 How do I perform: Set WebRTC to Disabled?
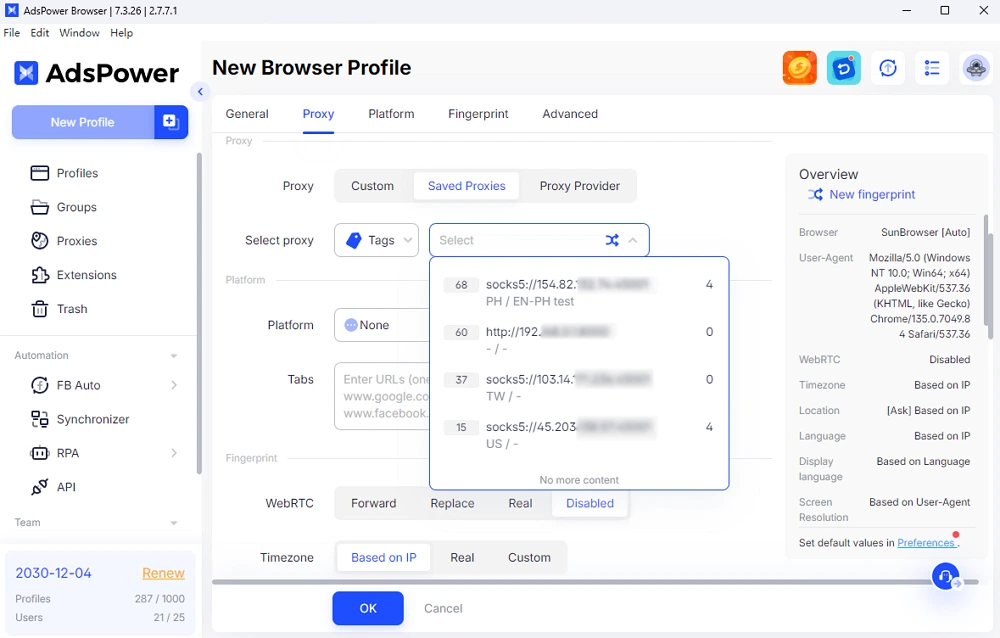[590, 503]
